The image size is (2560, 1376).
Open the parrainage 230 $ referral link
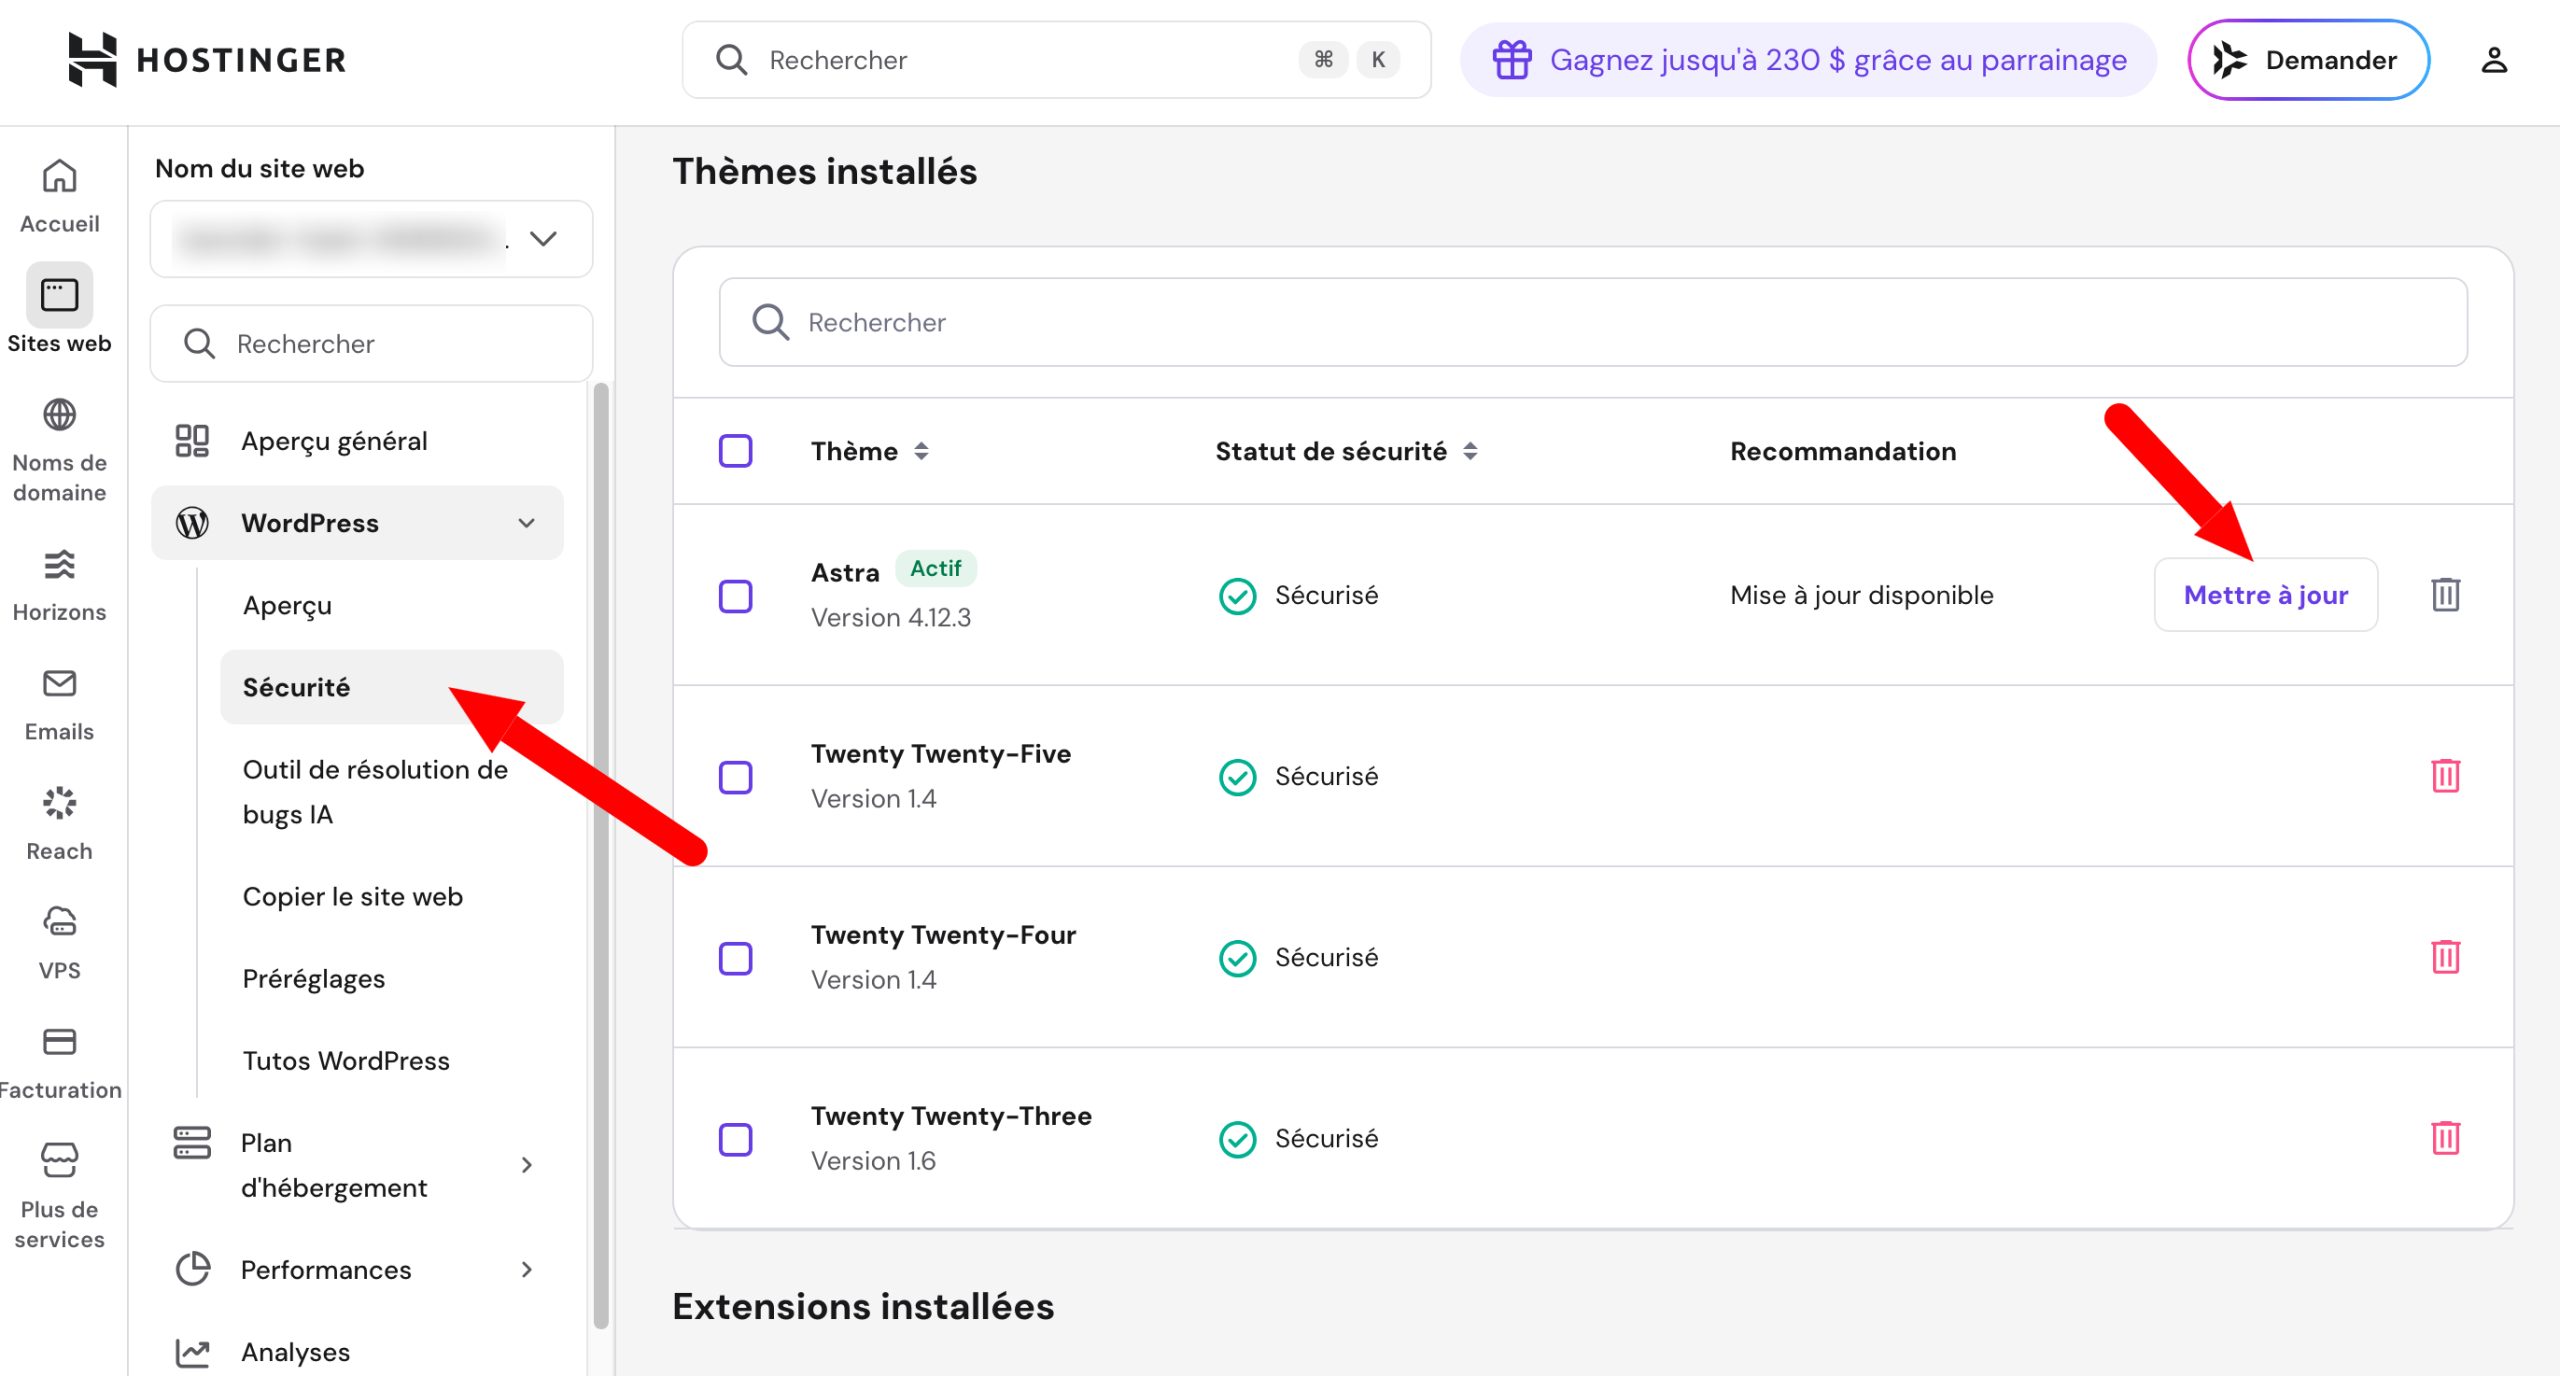pos(1807,60)
